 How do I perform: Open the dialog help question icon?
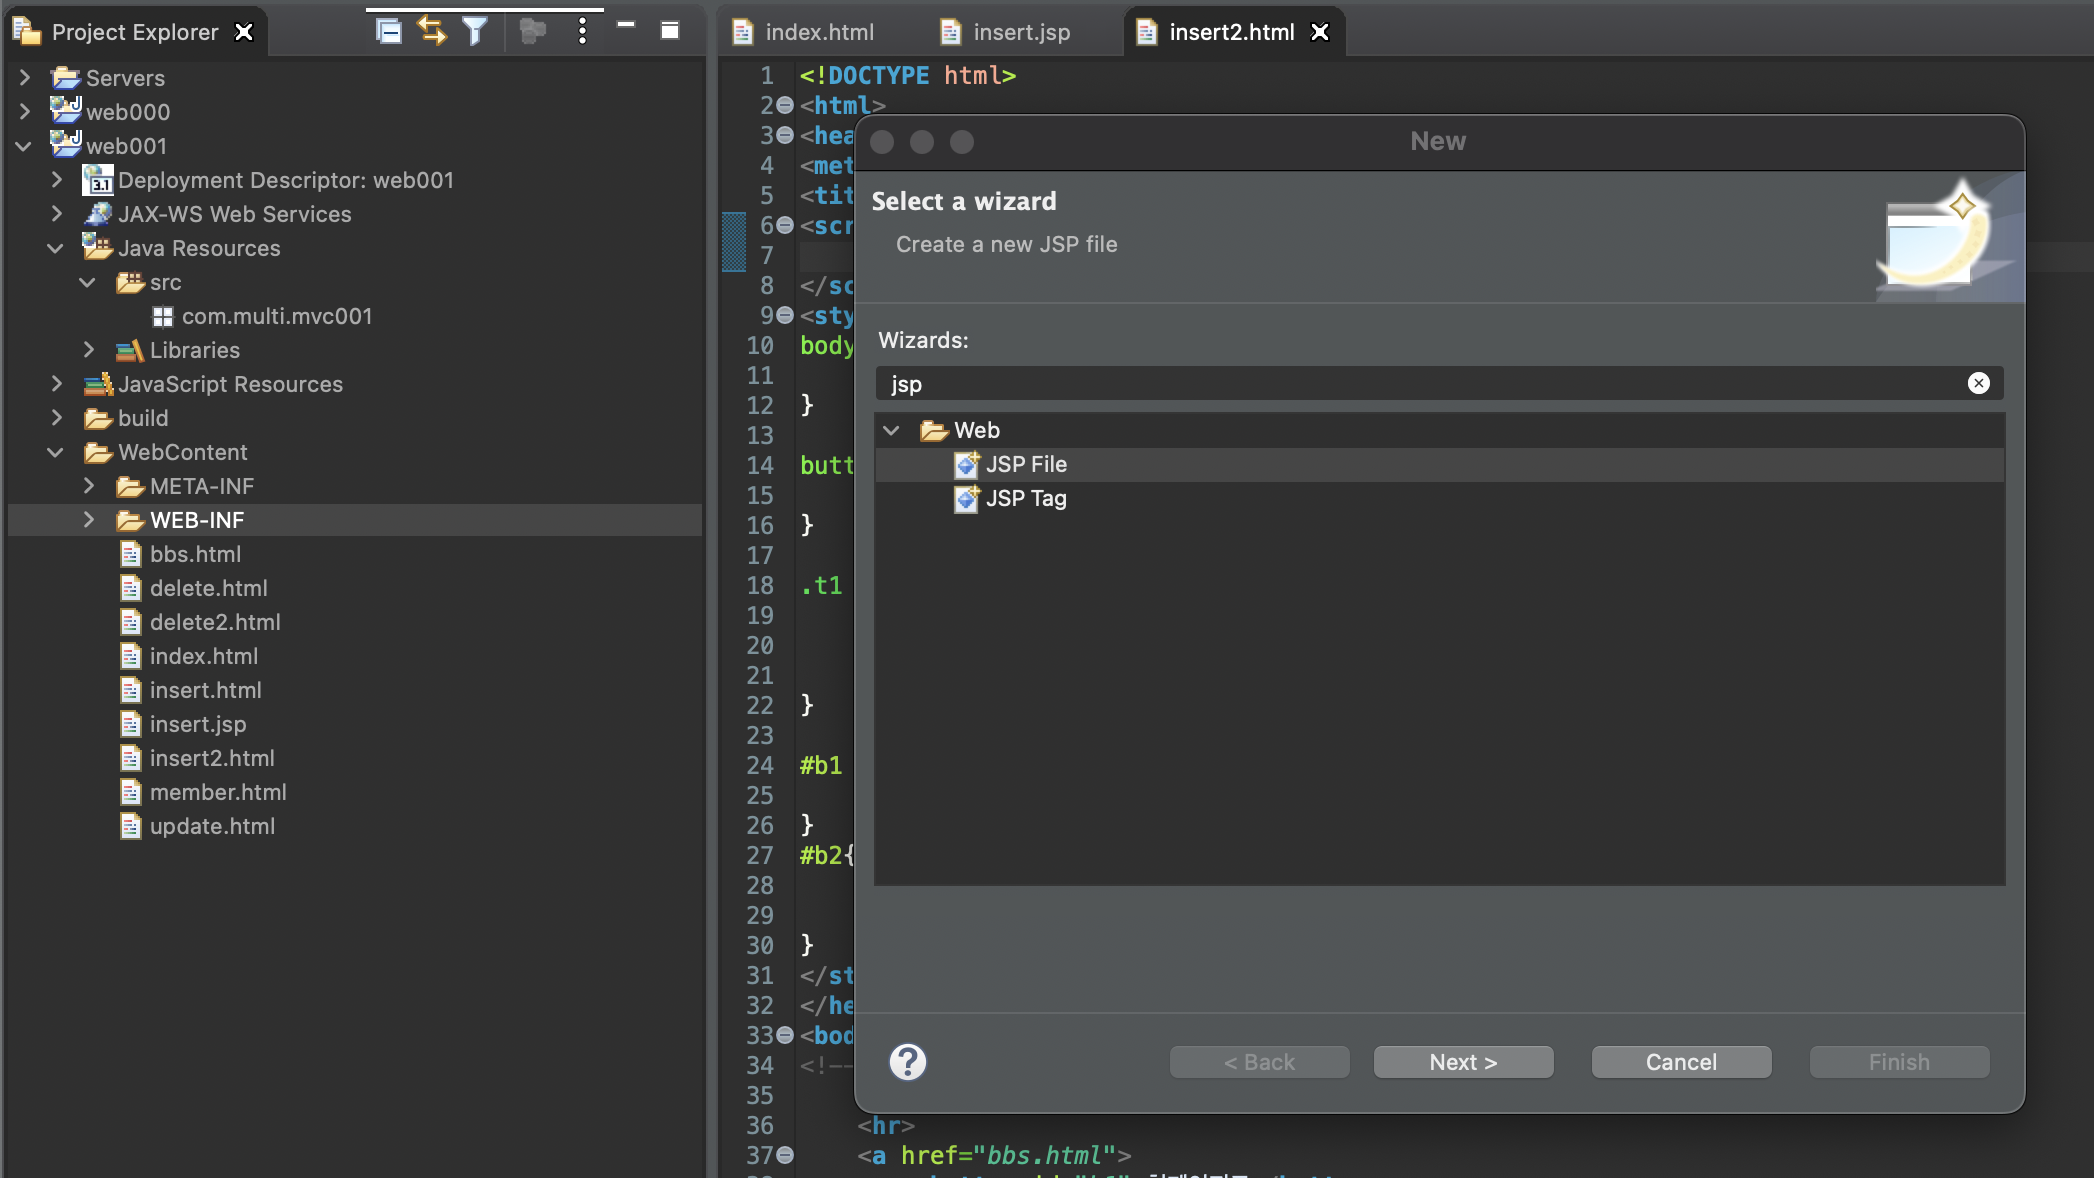tap(907, 1062)
